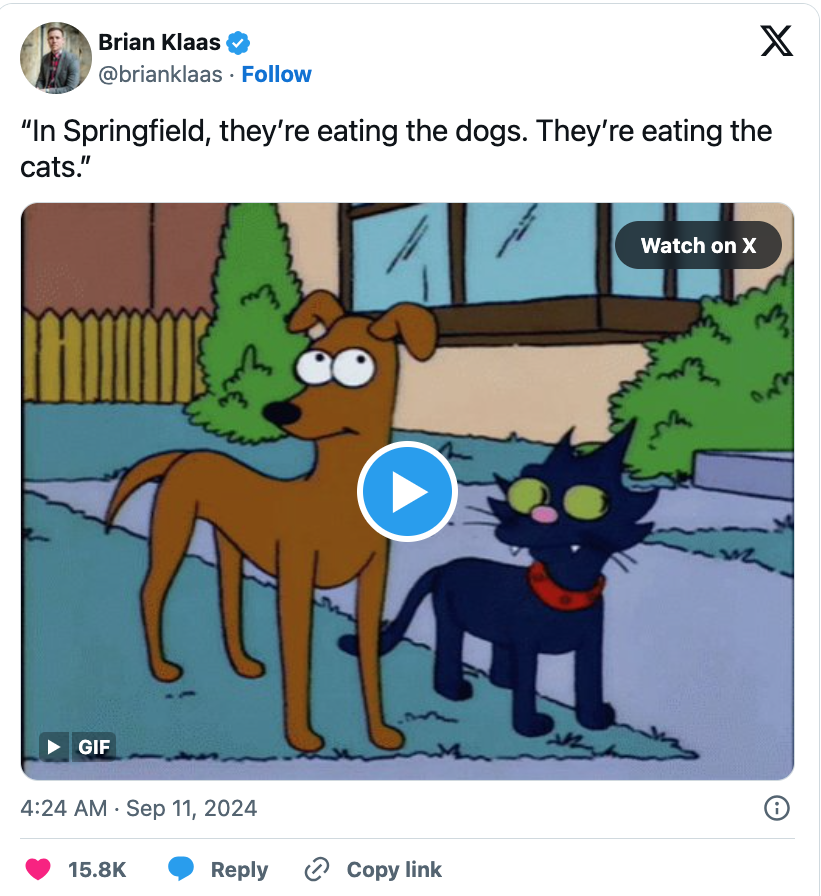The width and height of the screenshot is (821, 896).
Task: Open Brian Klaas profile avatar
Action: [x=54, y=58]
